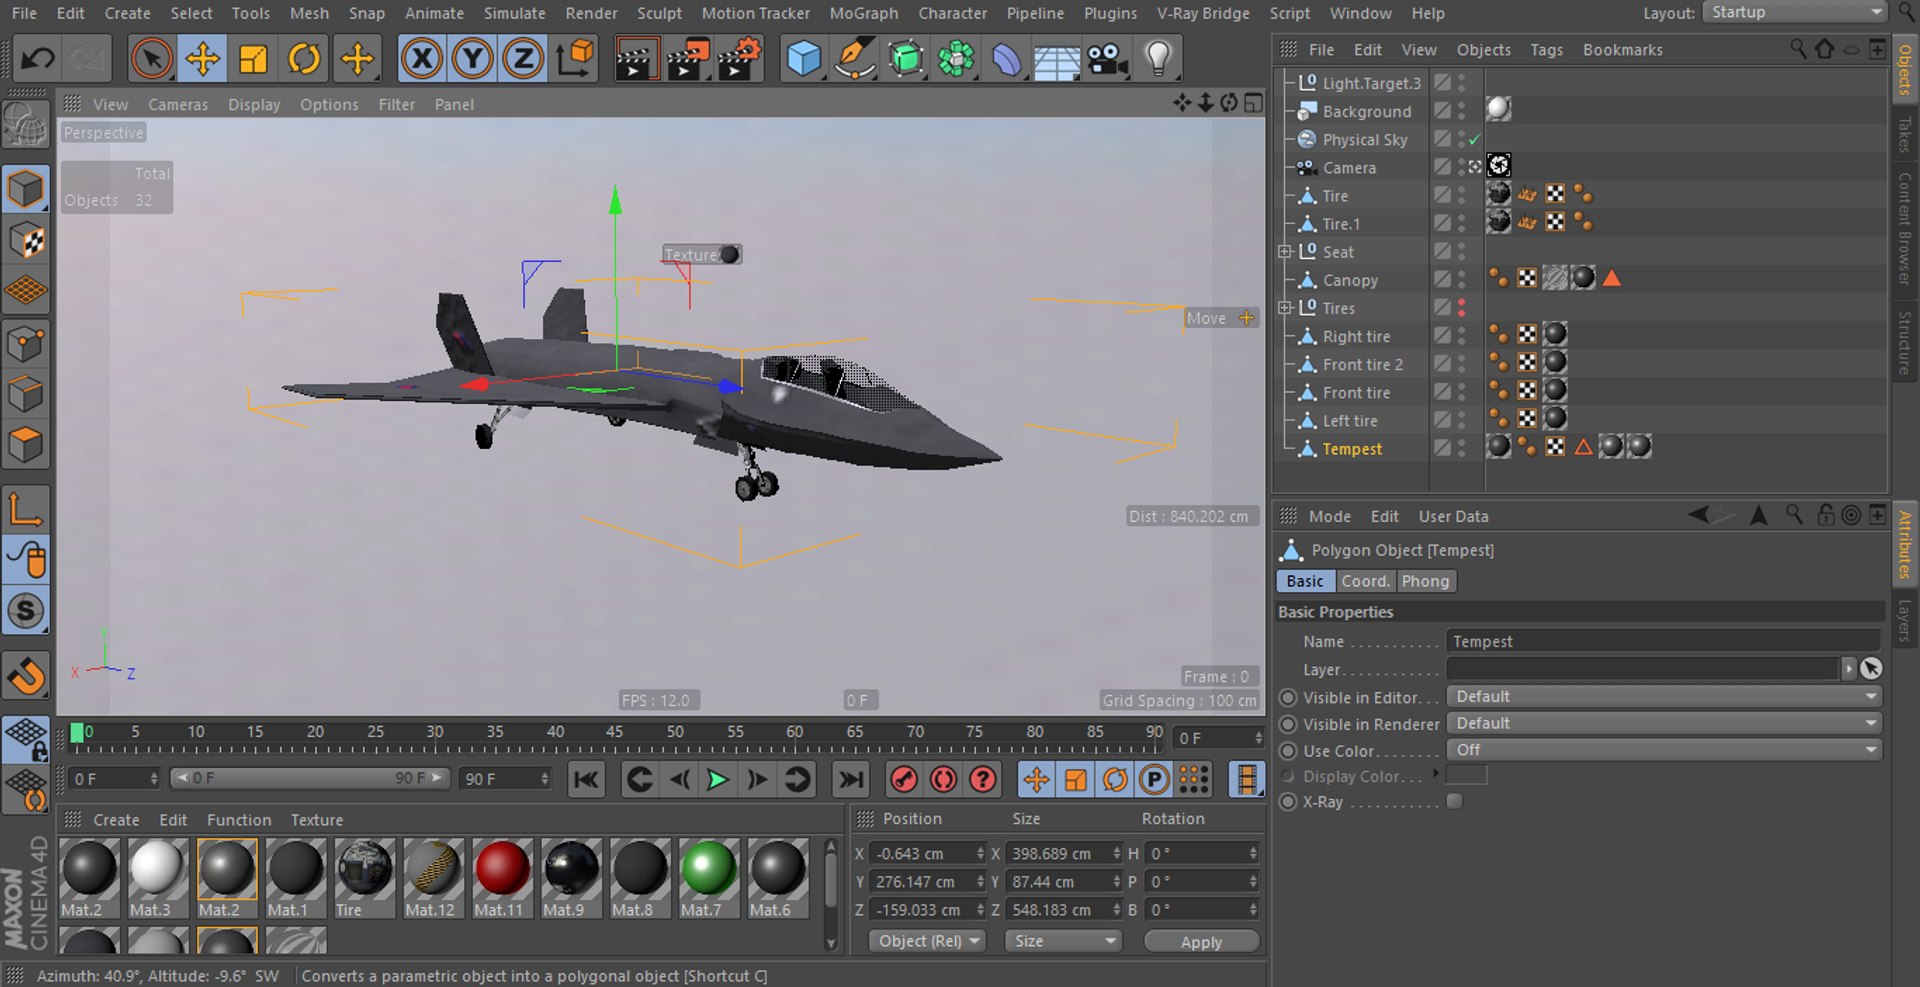Open the Visible in Editor dropdown
The height and width of the screenshot is (987, 1920).
(1664, 697)
